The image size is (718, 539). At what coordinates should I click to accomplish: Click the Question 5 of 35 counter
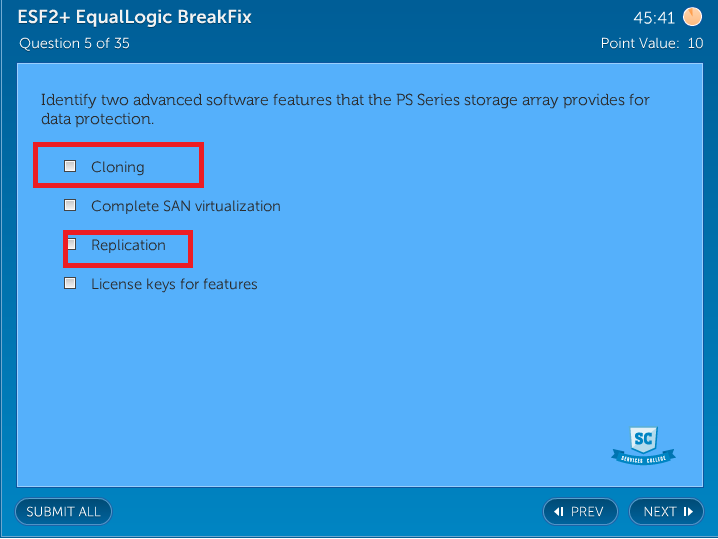click(x=74, y=43)
